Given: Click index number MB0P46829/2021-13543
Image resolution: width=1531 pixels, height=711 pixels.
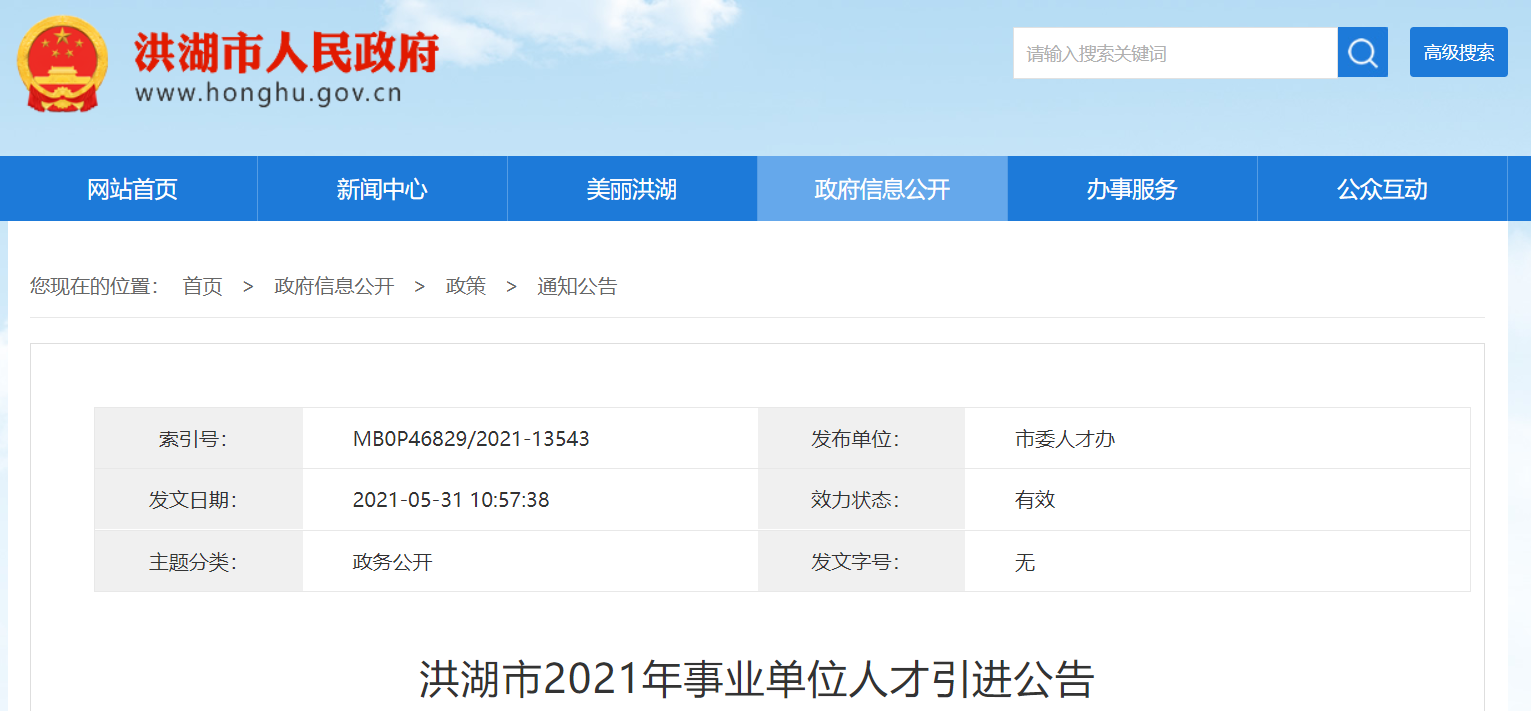Looking at the screenshot, I should point(471,439).
